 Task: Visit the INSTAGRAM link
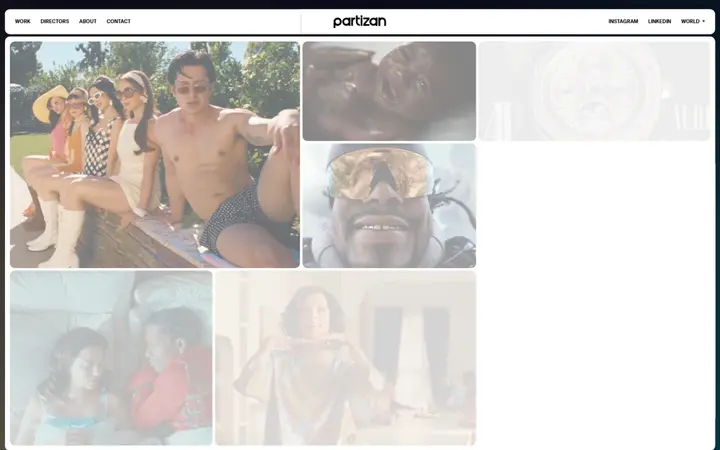[x=623, y=22]
